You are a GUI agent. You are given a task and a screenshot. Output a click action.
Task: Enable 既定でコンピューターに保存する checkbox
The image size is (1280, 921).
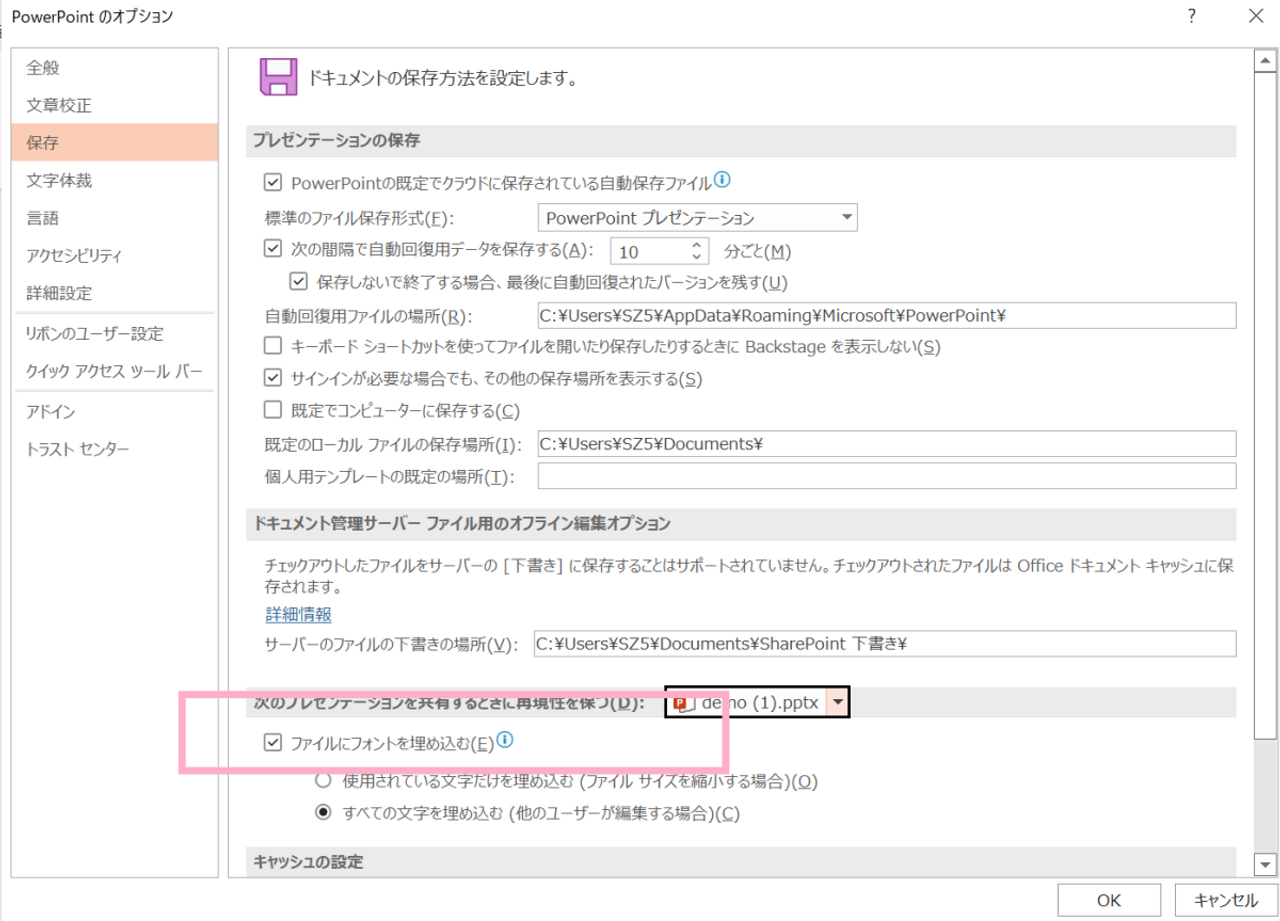pos(271,409)
